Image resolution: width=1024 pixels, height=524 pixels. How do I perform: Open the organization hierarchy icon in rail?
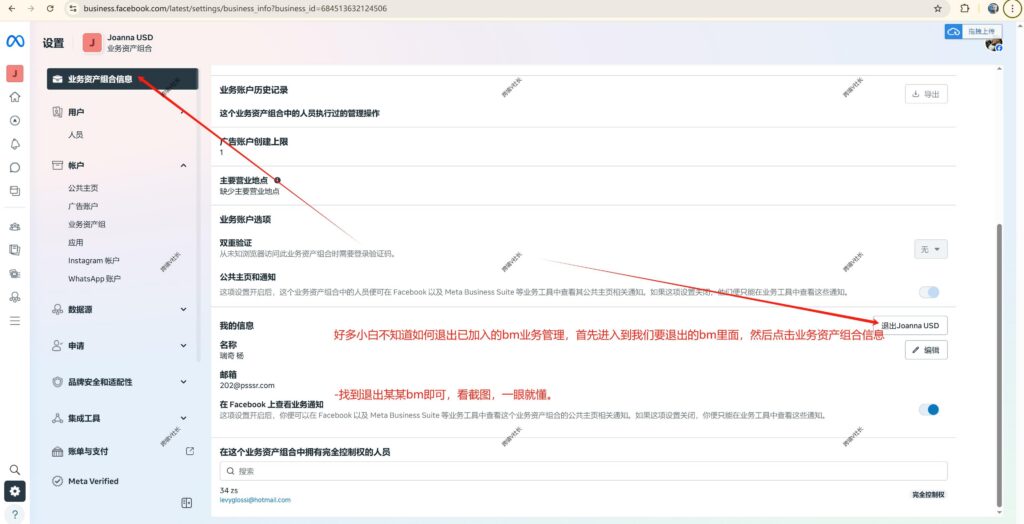(14, 297)
